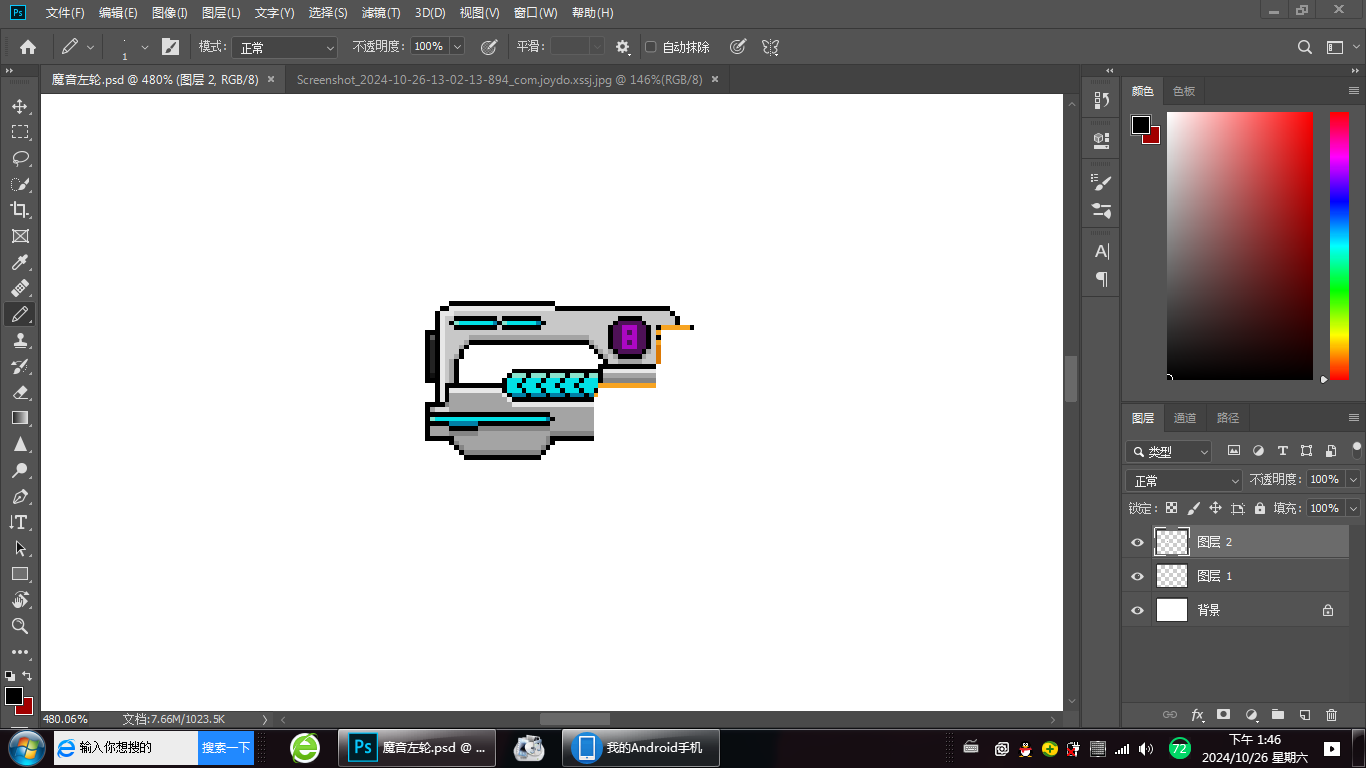The image size is (1366, 768).
Task: Open the smoothing options gear
Action: click(623, 47)
